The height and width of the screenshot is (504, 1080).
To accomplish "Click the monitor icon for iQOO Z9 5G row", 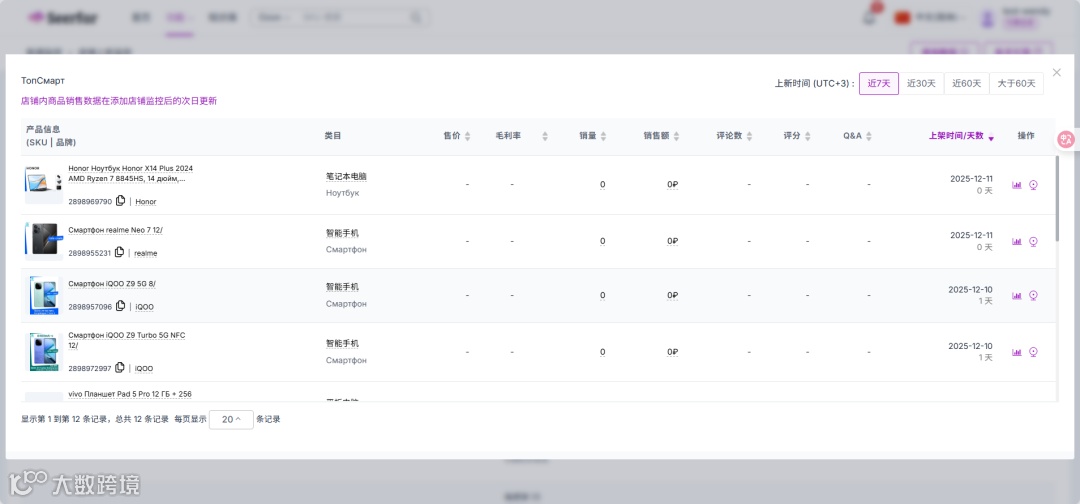I will [1033, 295].
